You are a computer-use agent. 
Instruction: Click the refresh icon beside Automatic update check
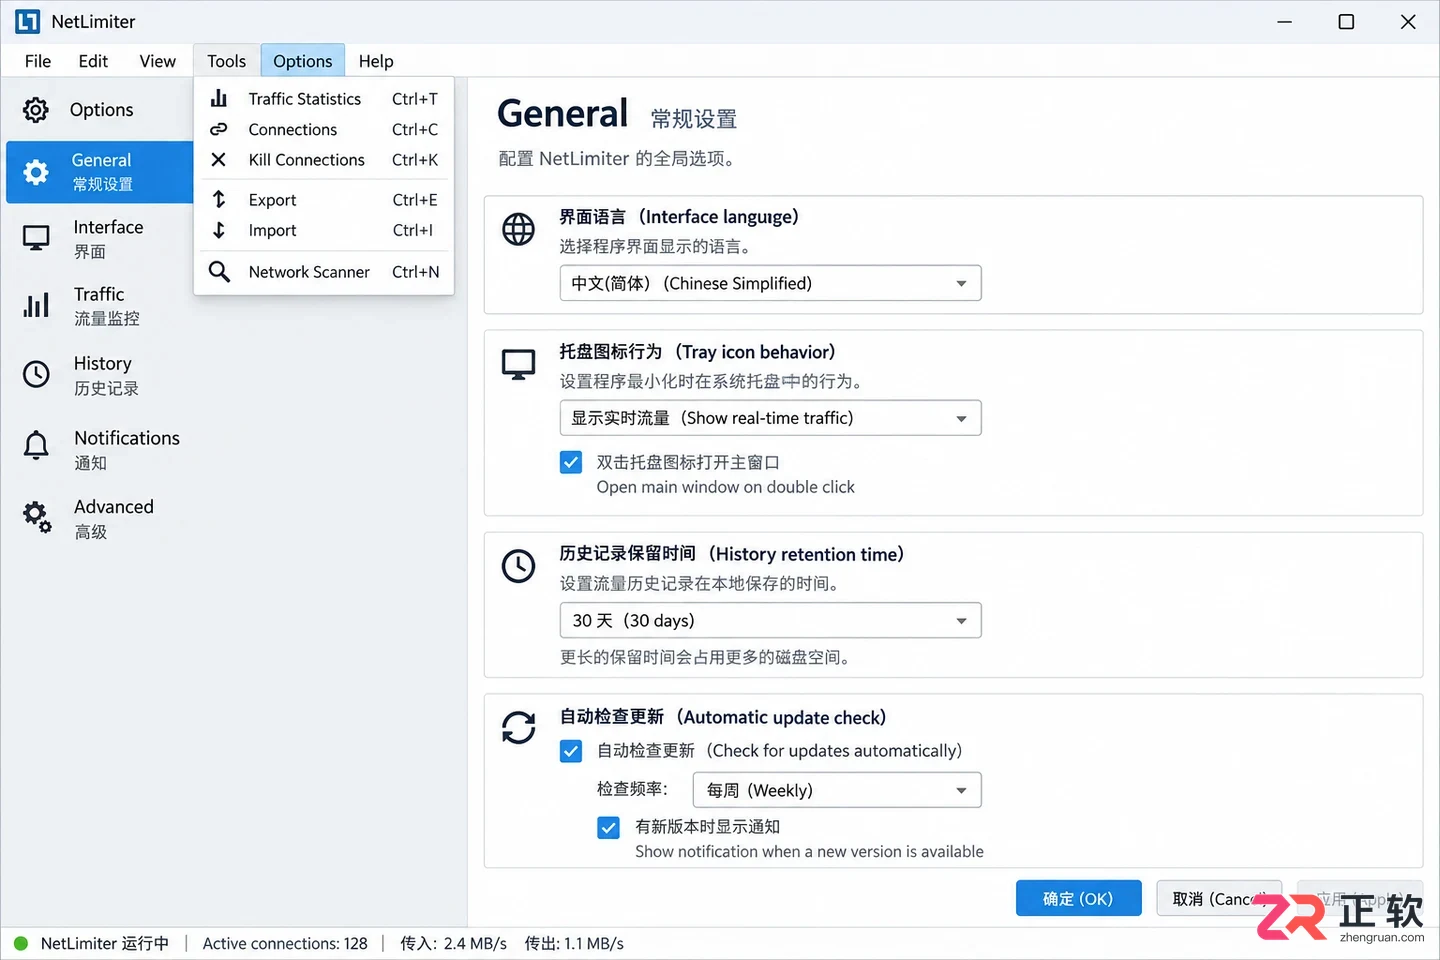[x=518, y=727]
